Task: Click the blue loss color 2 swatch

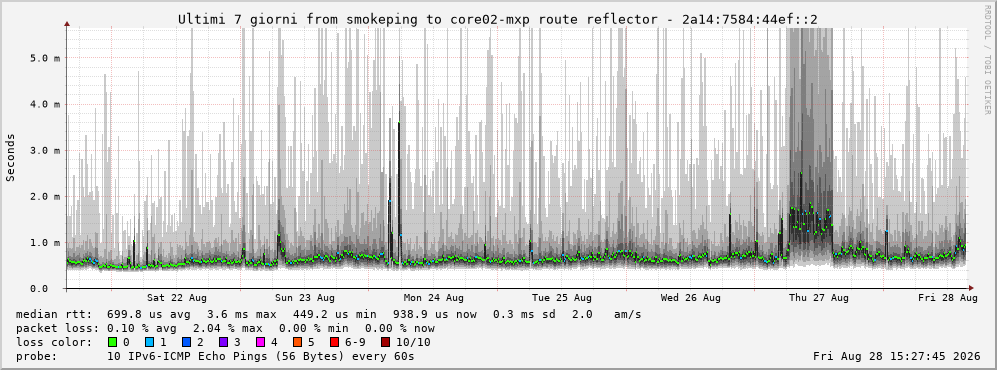Action: (x=186, y=342)
